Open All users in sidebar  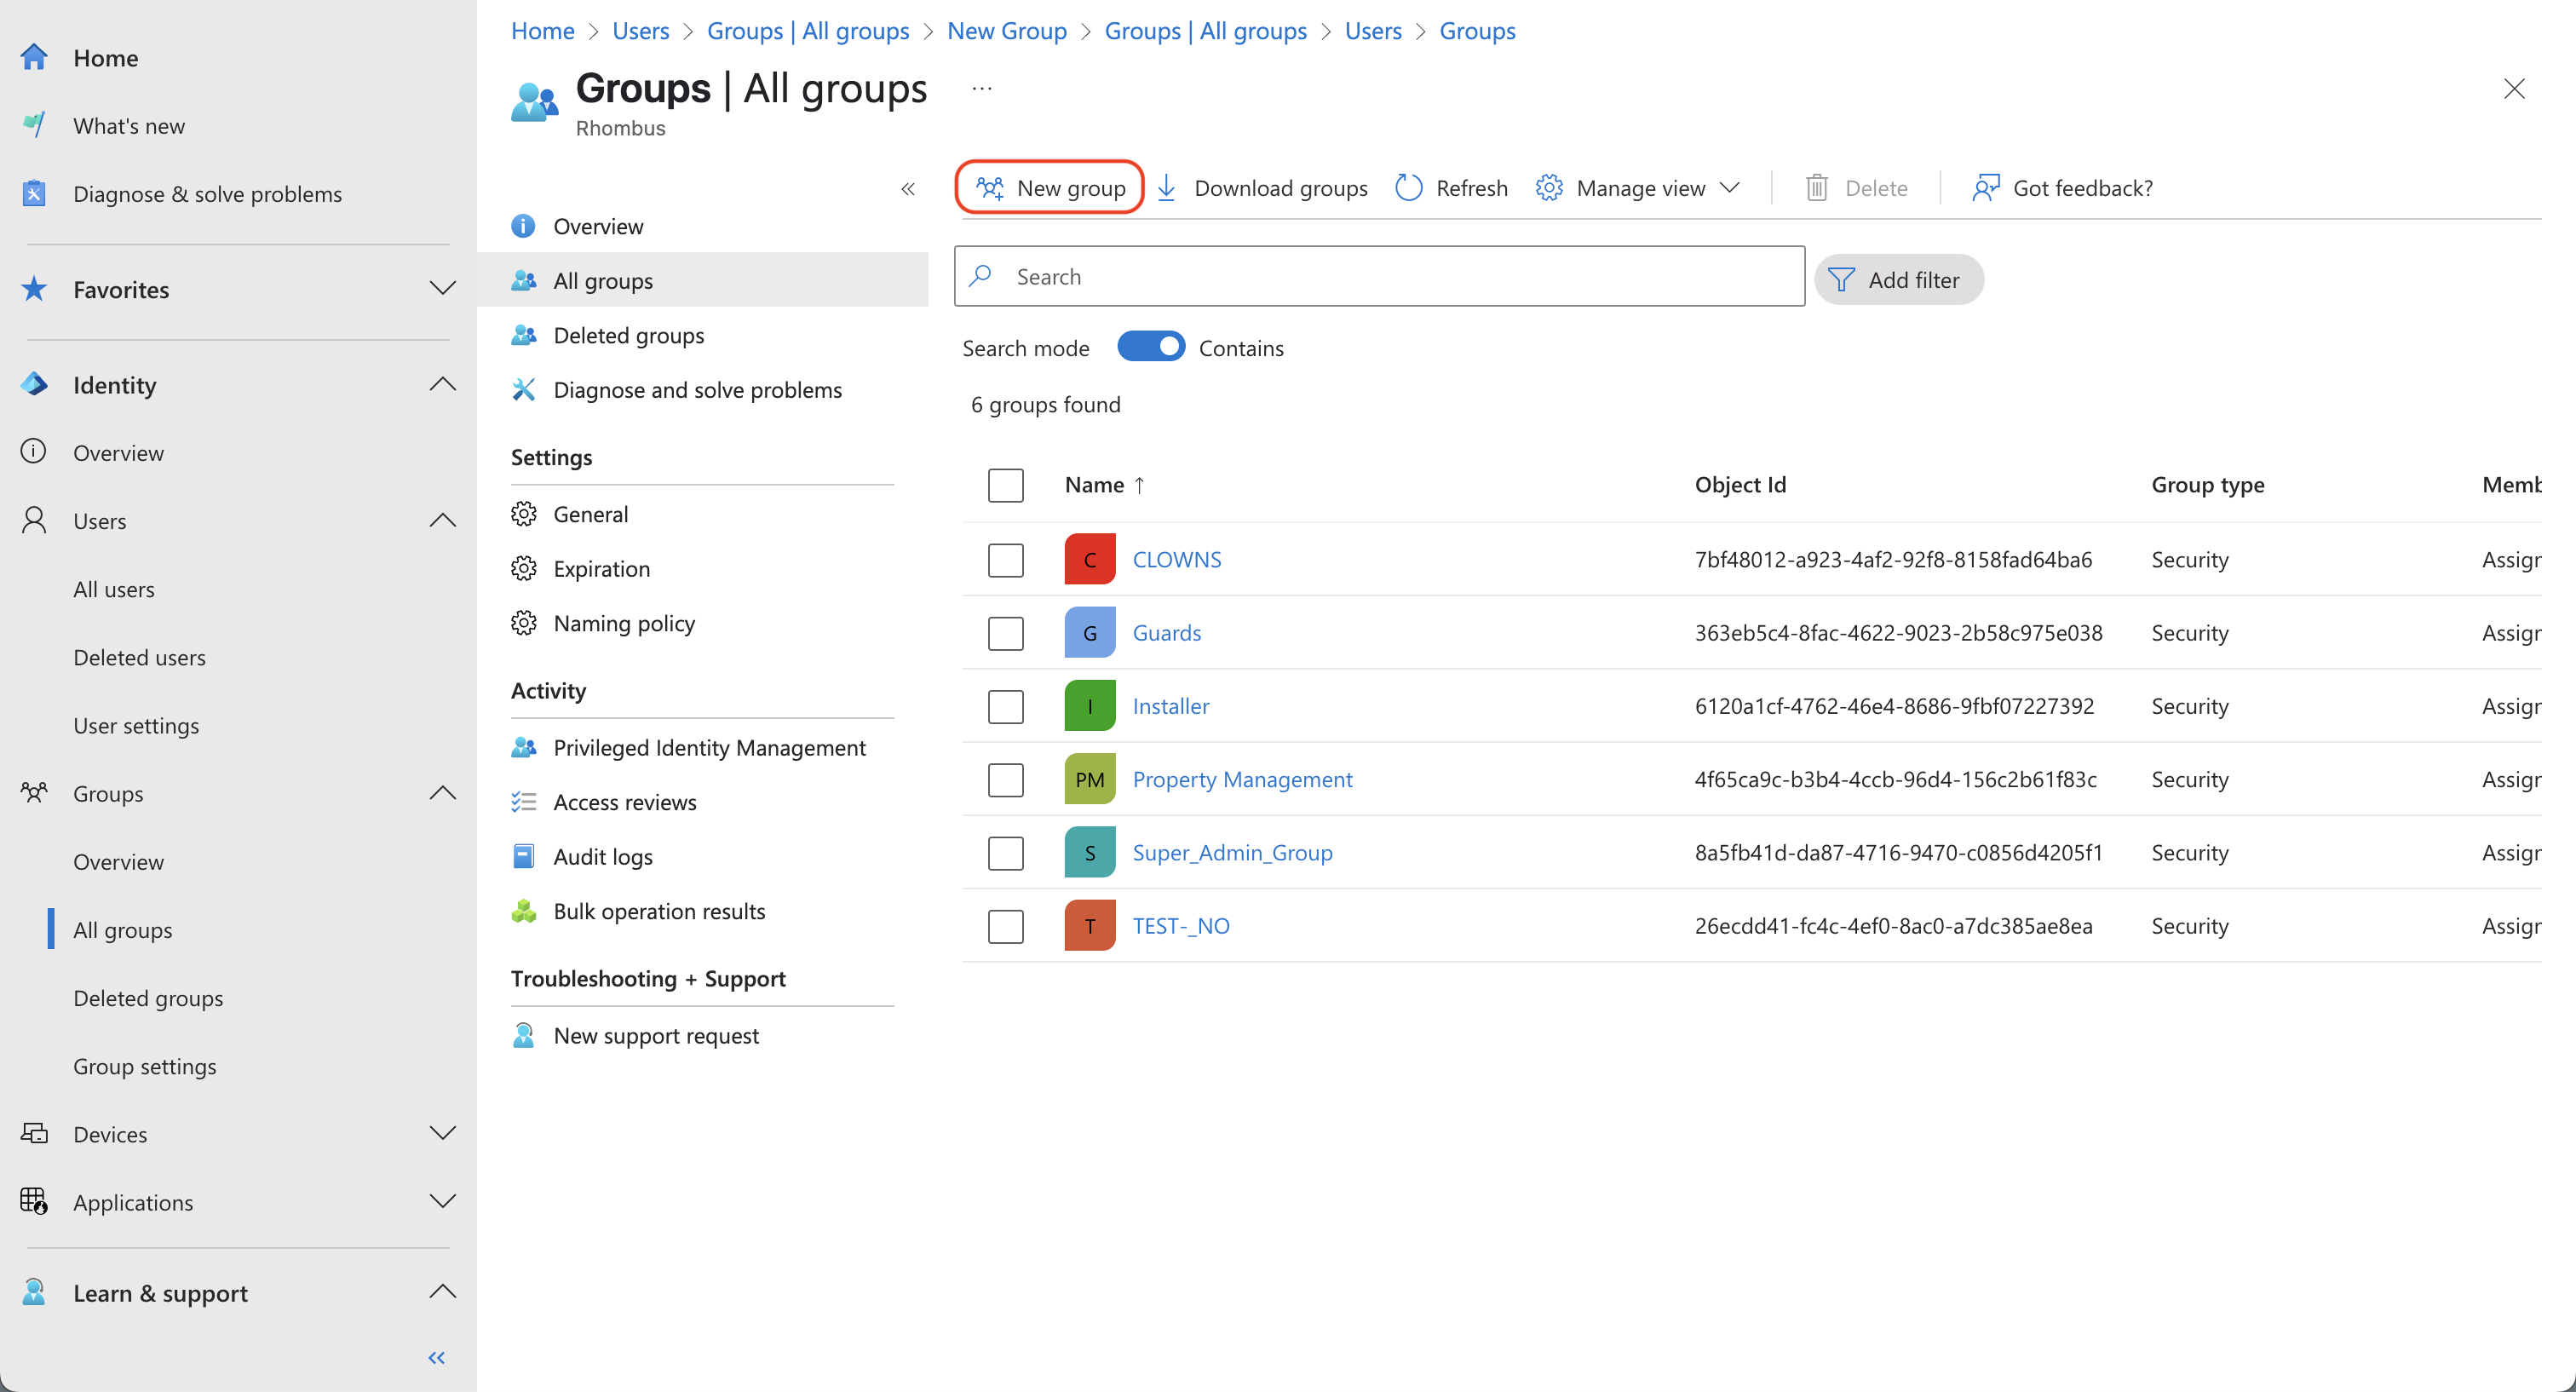click(x=114, y=589)
